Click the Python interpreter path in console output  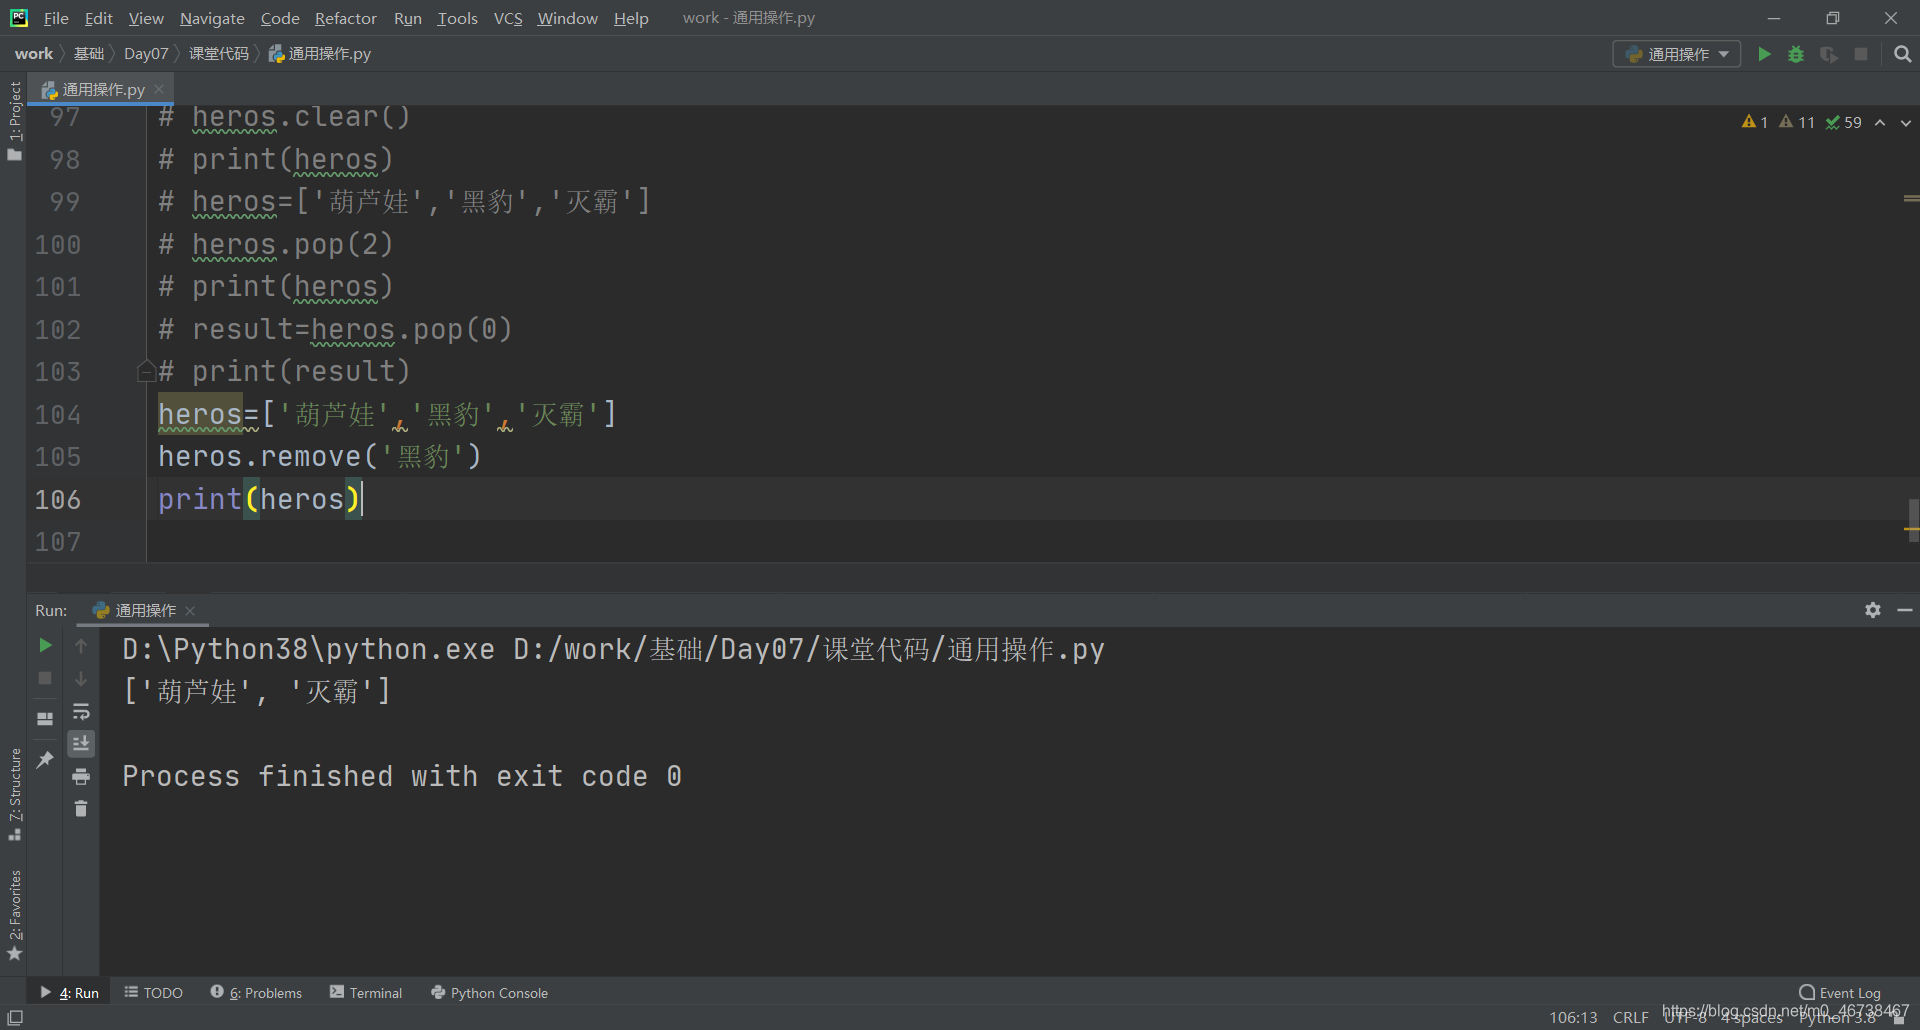point(309,649)
